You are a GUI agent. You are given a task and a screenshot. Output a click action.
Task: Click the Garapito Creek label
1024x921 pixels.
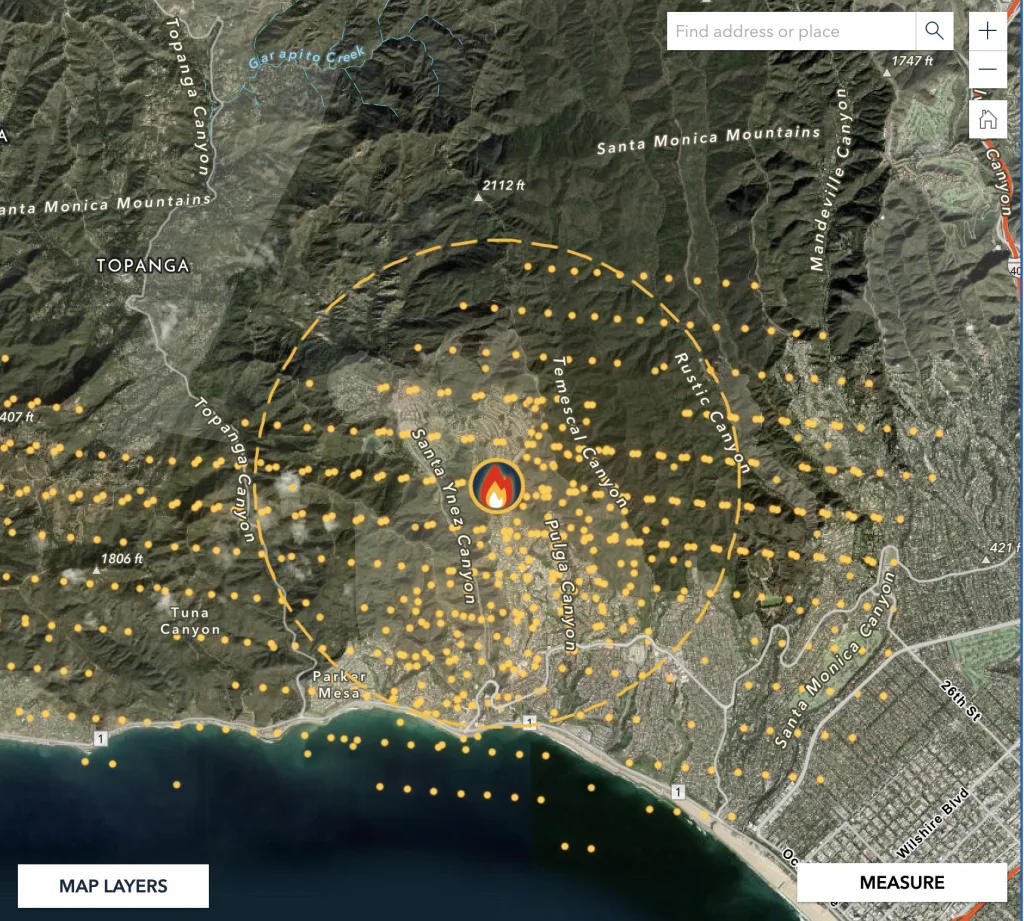294,58
